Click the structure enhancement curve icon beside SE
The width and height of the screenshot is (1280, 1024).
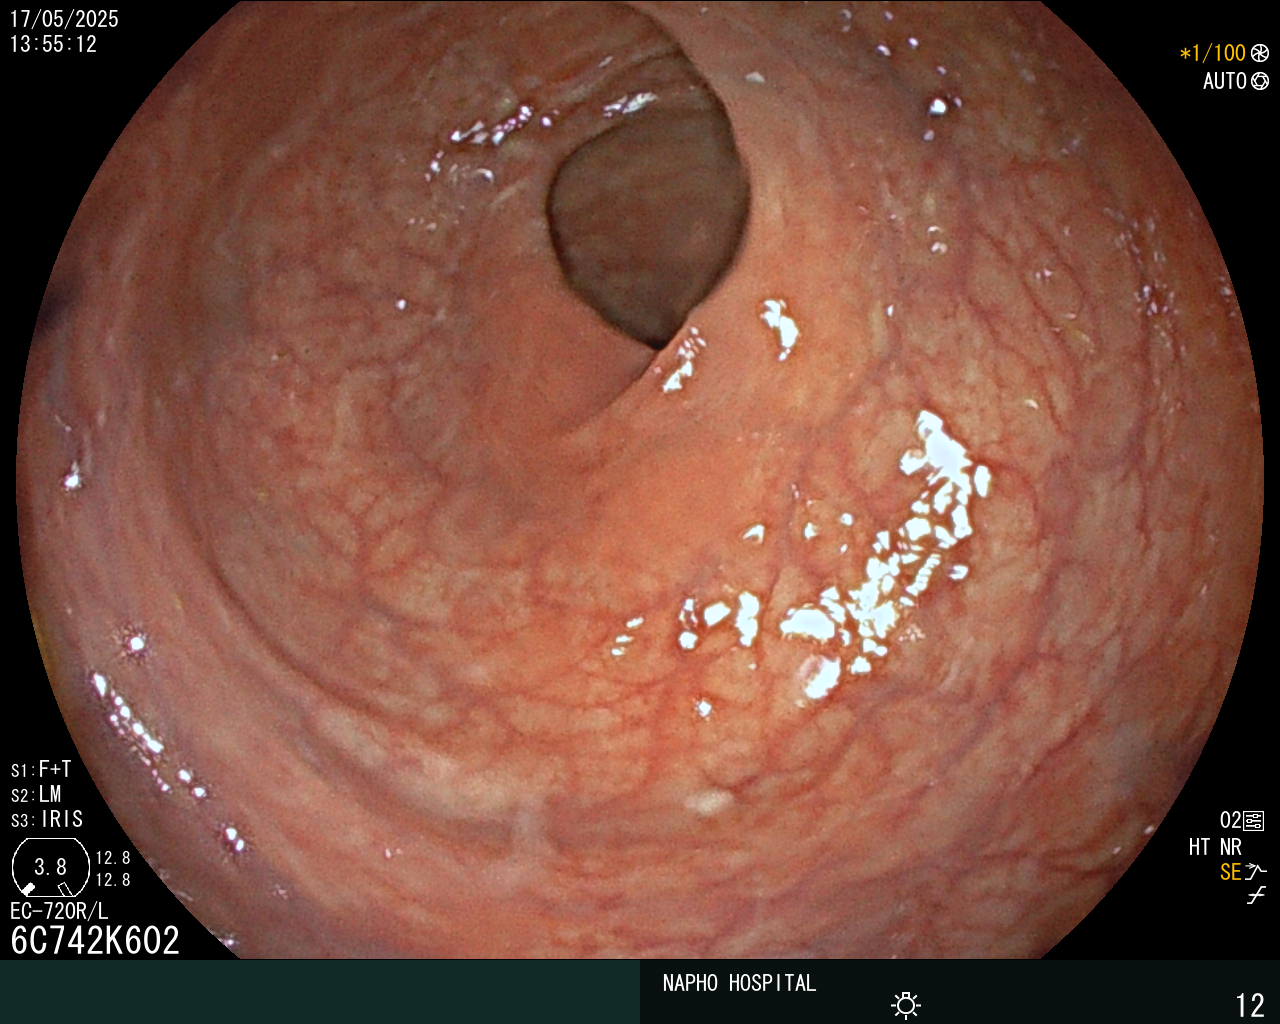(1256, 872)
